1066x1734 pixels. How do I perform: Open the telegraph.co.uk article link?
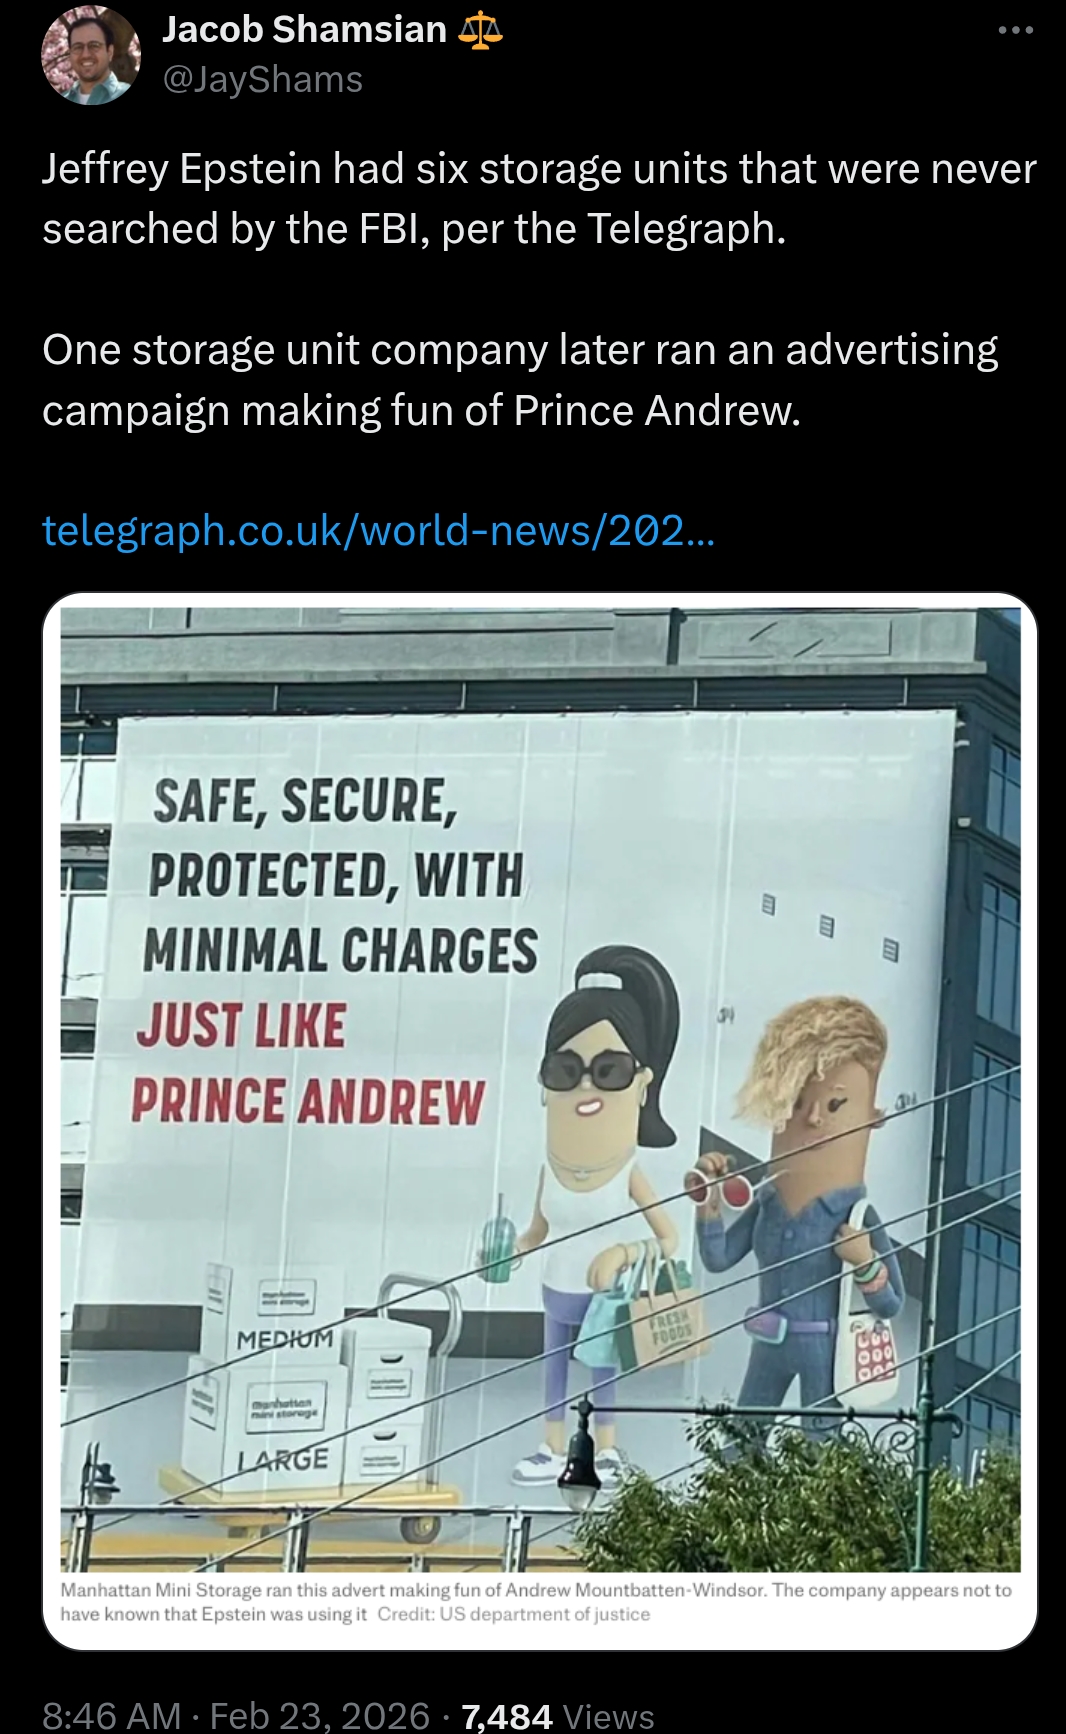coord(379,530)
